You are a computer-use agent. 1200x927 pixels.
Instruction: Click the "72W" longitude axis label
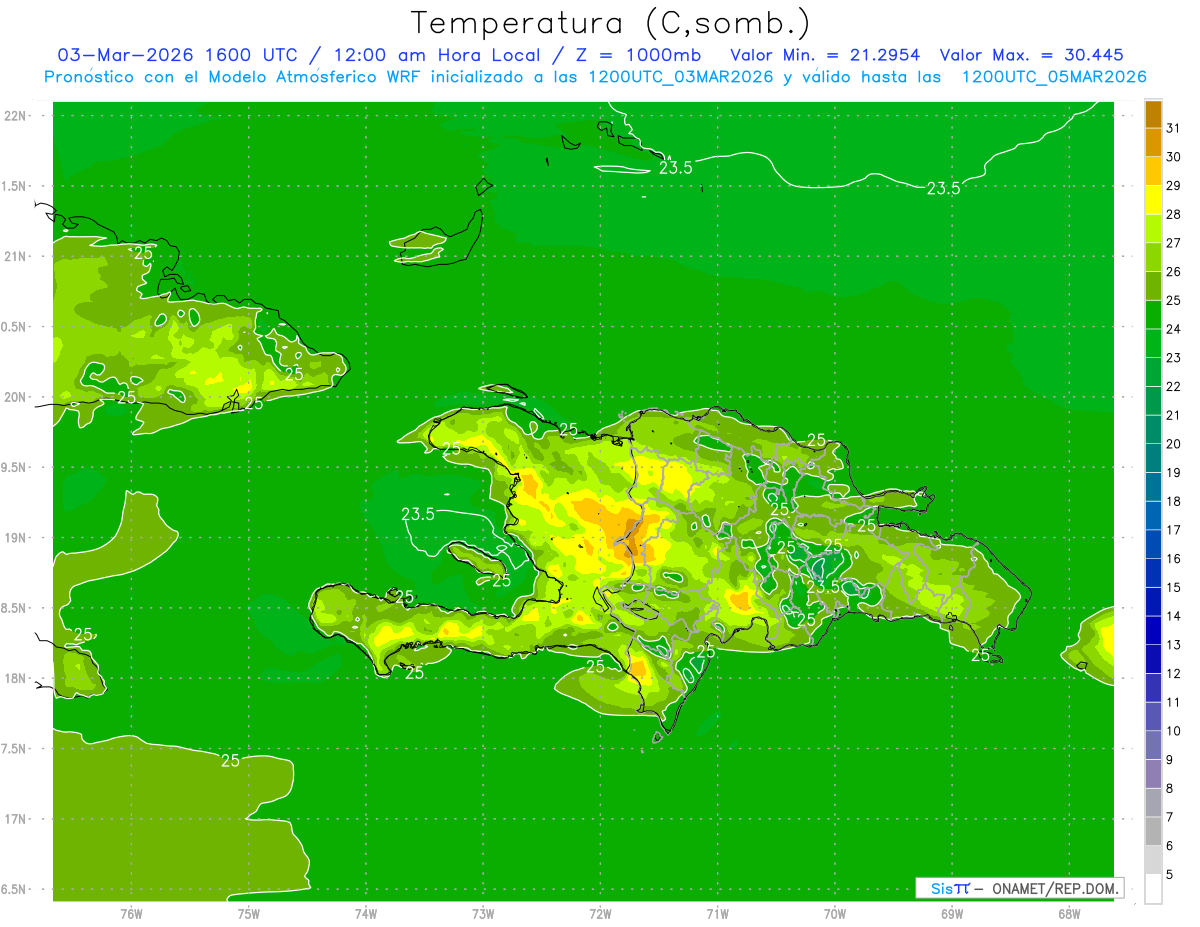pyautogui.click(x=600, y=914)
